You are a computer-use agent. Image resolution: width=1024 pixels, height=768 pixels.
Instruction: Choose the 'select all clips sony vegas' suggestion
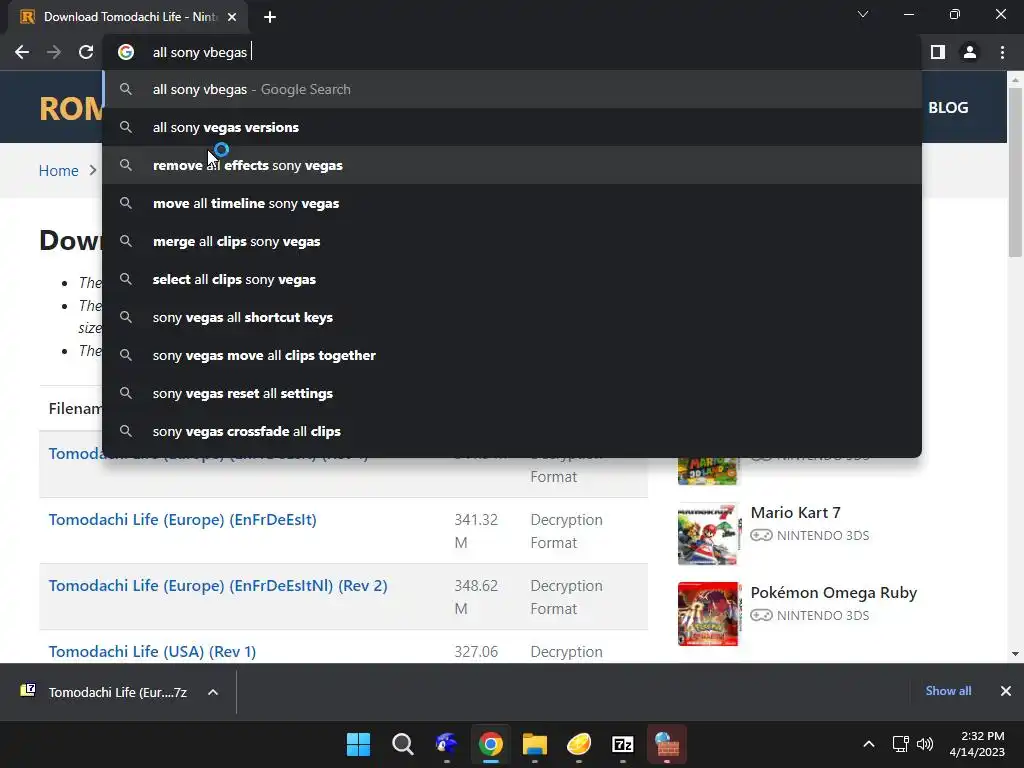point(512,279)
